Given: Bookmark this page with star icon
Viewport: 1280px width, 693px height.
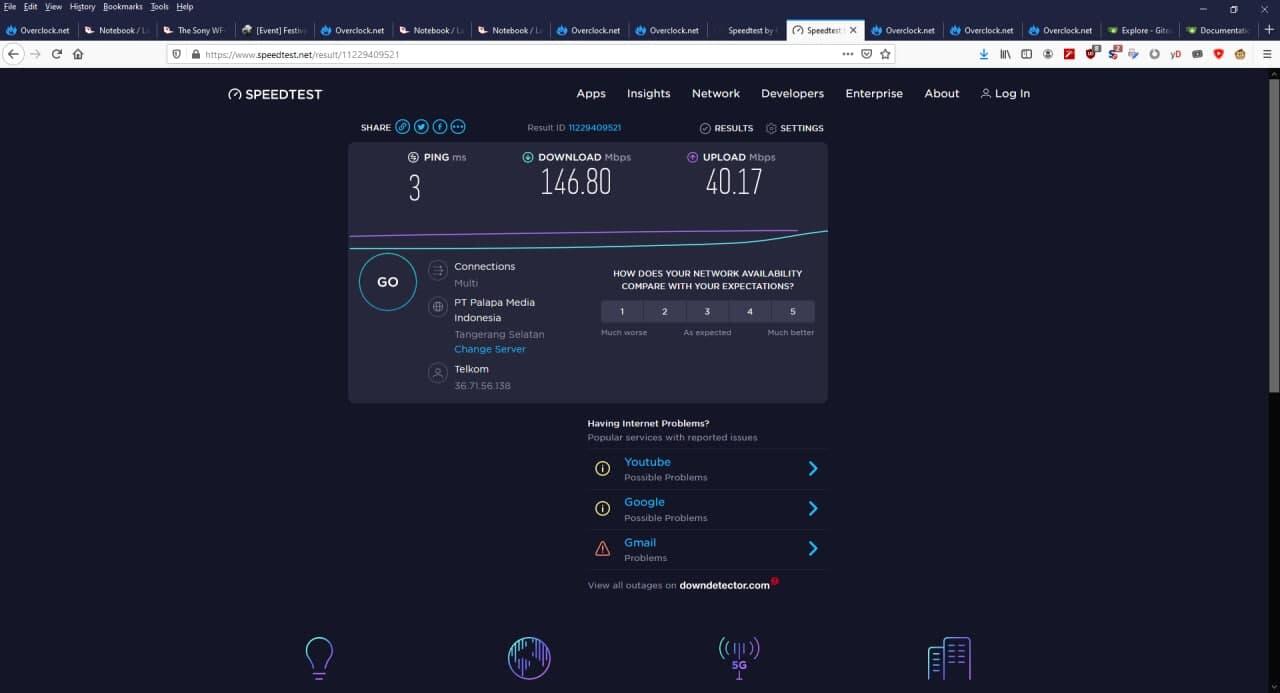Looking at the screenshot, I should click(x=885, y=54).
